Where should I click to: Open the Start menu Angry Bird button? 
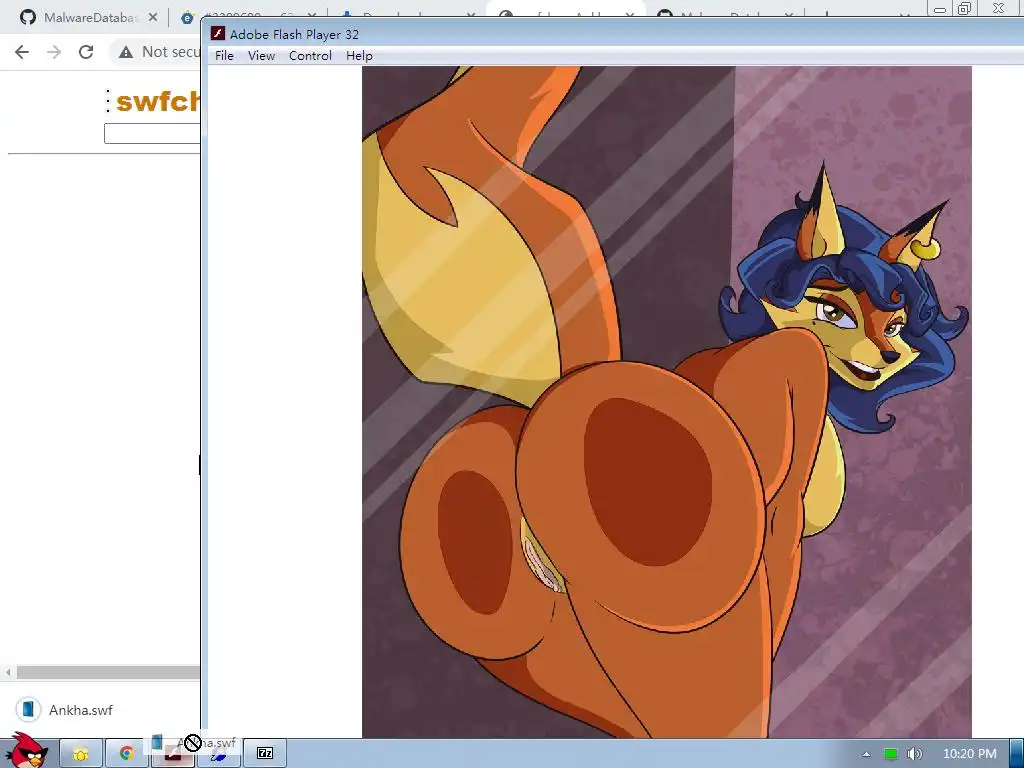[x=27, y=750]
